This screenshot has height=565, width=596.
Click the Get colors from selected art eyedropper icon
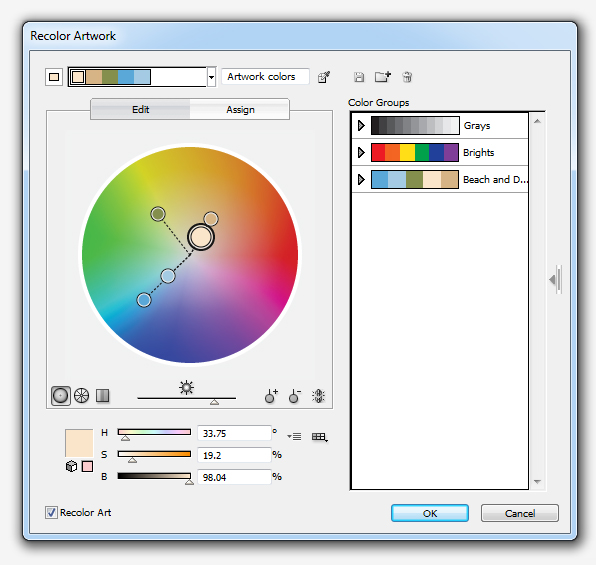pyautogui.click(x=324, y=77)
